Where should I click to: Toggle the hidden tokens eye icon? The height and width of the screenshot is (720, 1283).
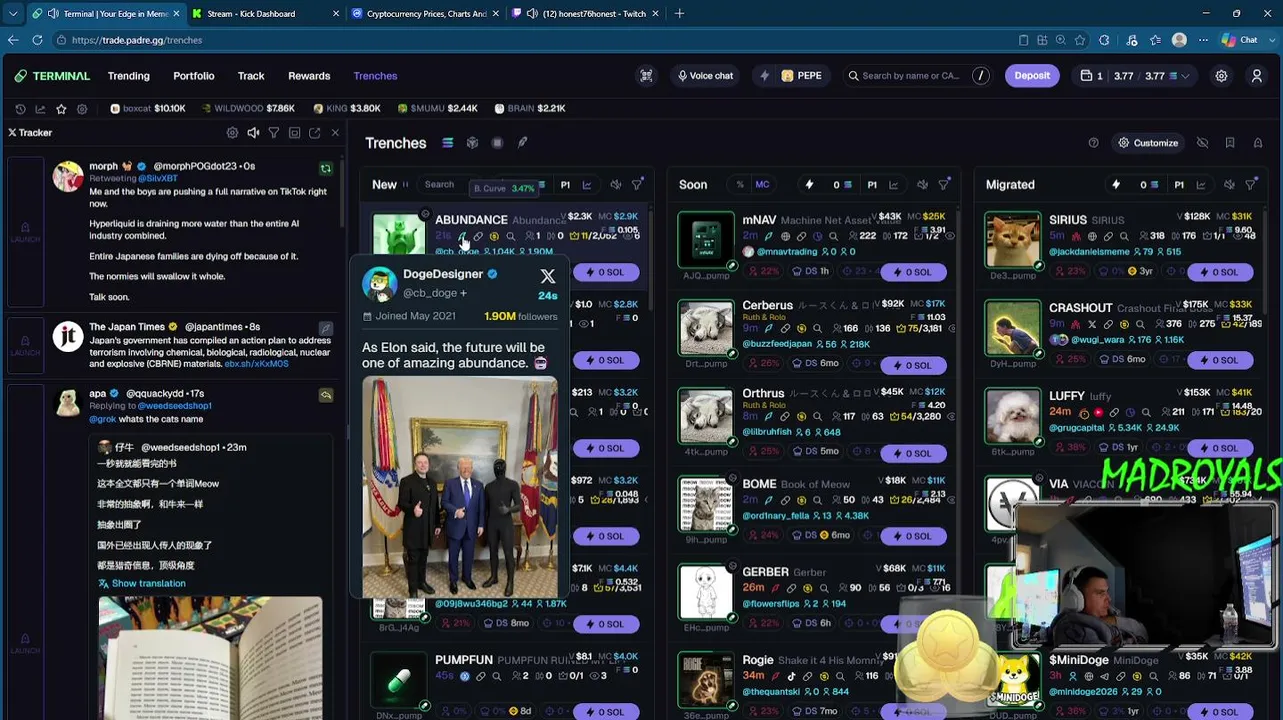[1202, 143]
